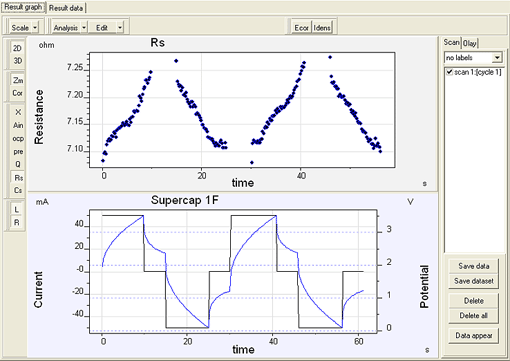Click the Delete all button
The image size is (510, 361).
(x=474, y=315)
